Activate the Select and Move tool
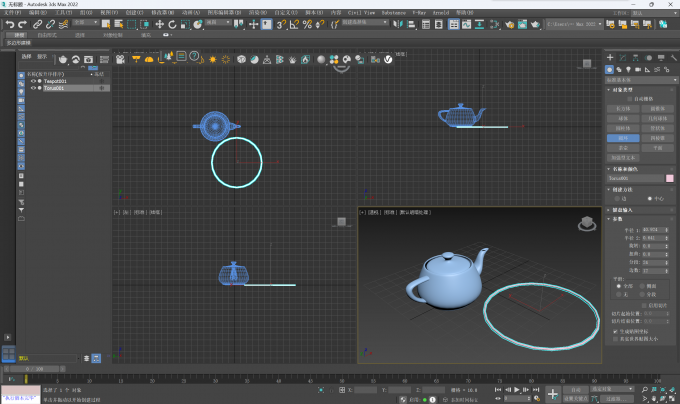This screenshot has height=404, width=680. point(160,24)
